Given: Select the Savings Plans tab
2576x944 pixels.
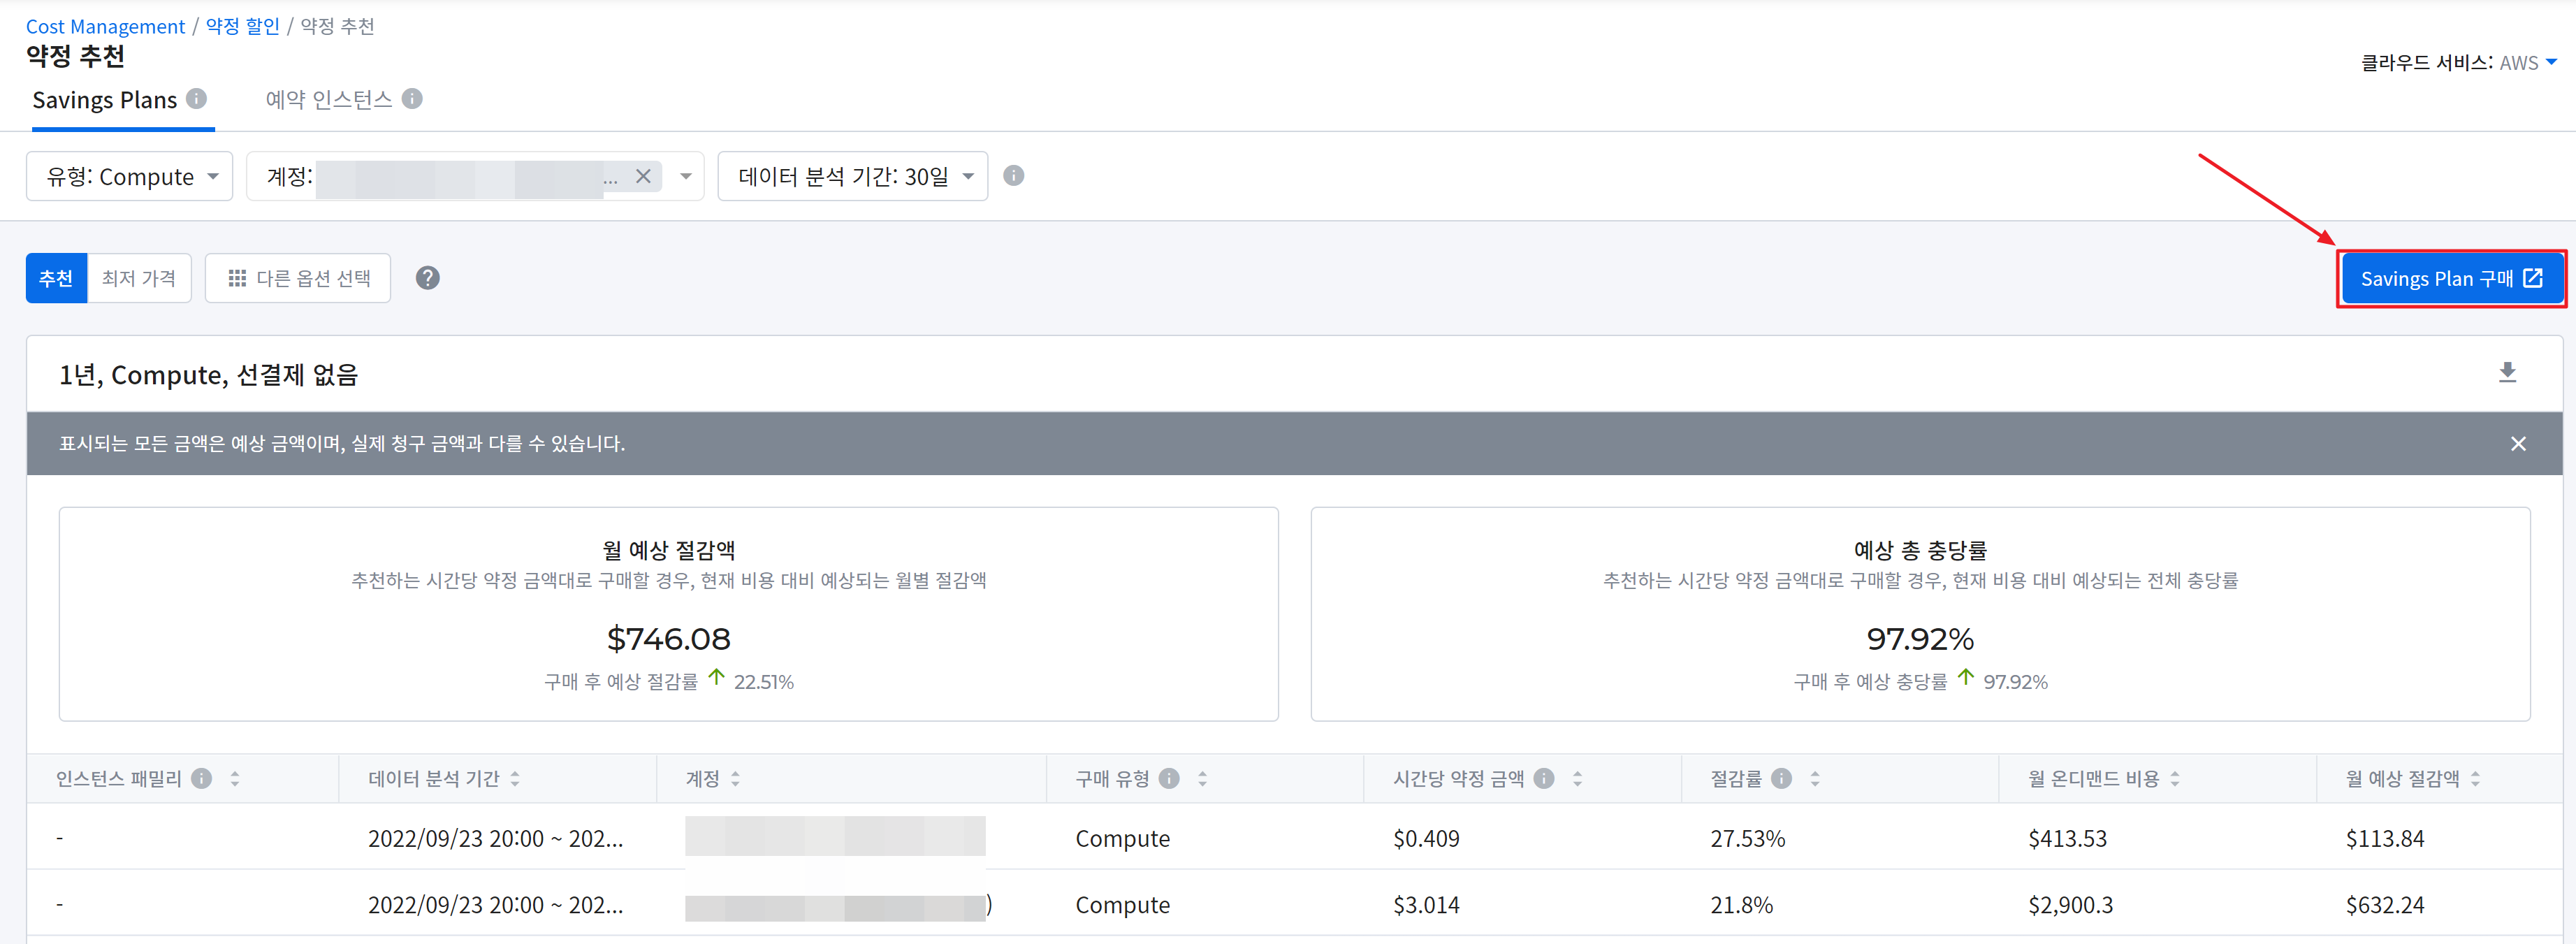Looking at the screenshot, I should (104, 99).
